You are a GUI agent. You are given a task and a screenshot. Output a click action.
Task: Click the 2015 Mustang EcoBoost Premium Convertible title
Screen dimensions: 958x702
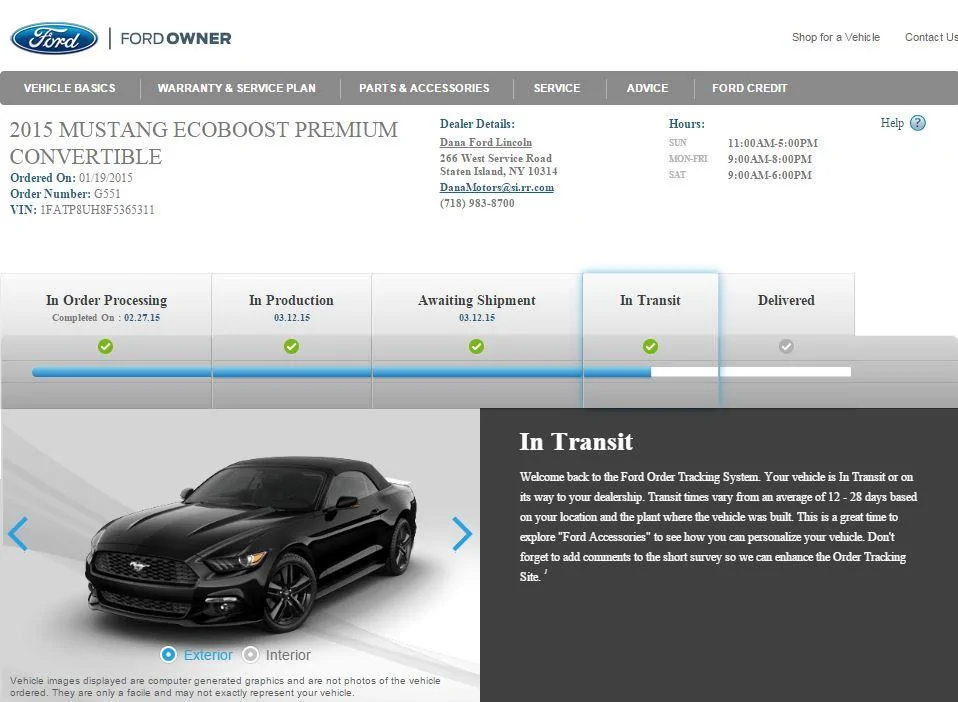pyautogui.click(x=204, y=143)
